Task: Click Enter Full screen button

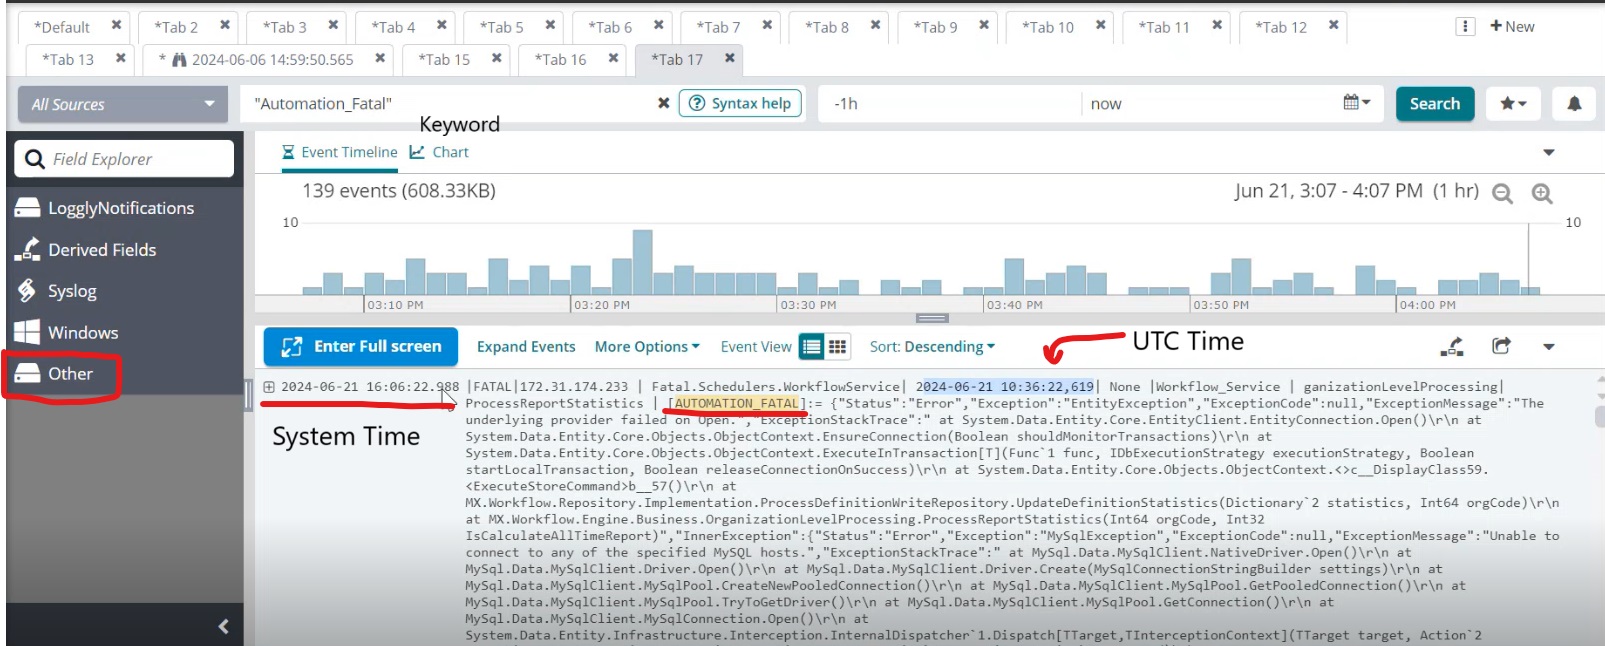Action: [361, 347]
